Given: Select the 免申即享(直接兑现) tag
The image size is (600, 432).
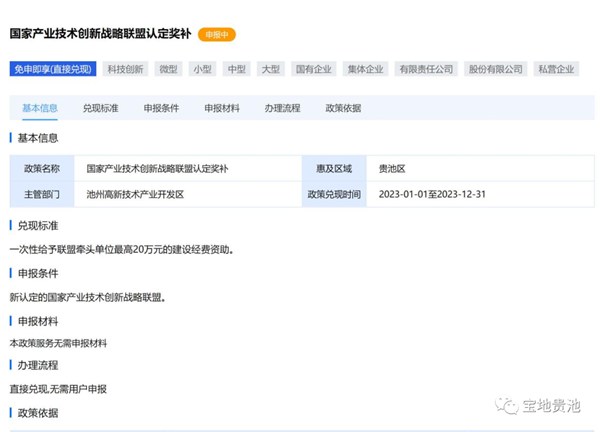Looking at the screenshot, I should pos(52,69).
